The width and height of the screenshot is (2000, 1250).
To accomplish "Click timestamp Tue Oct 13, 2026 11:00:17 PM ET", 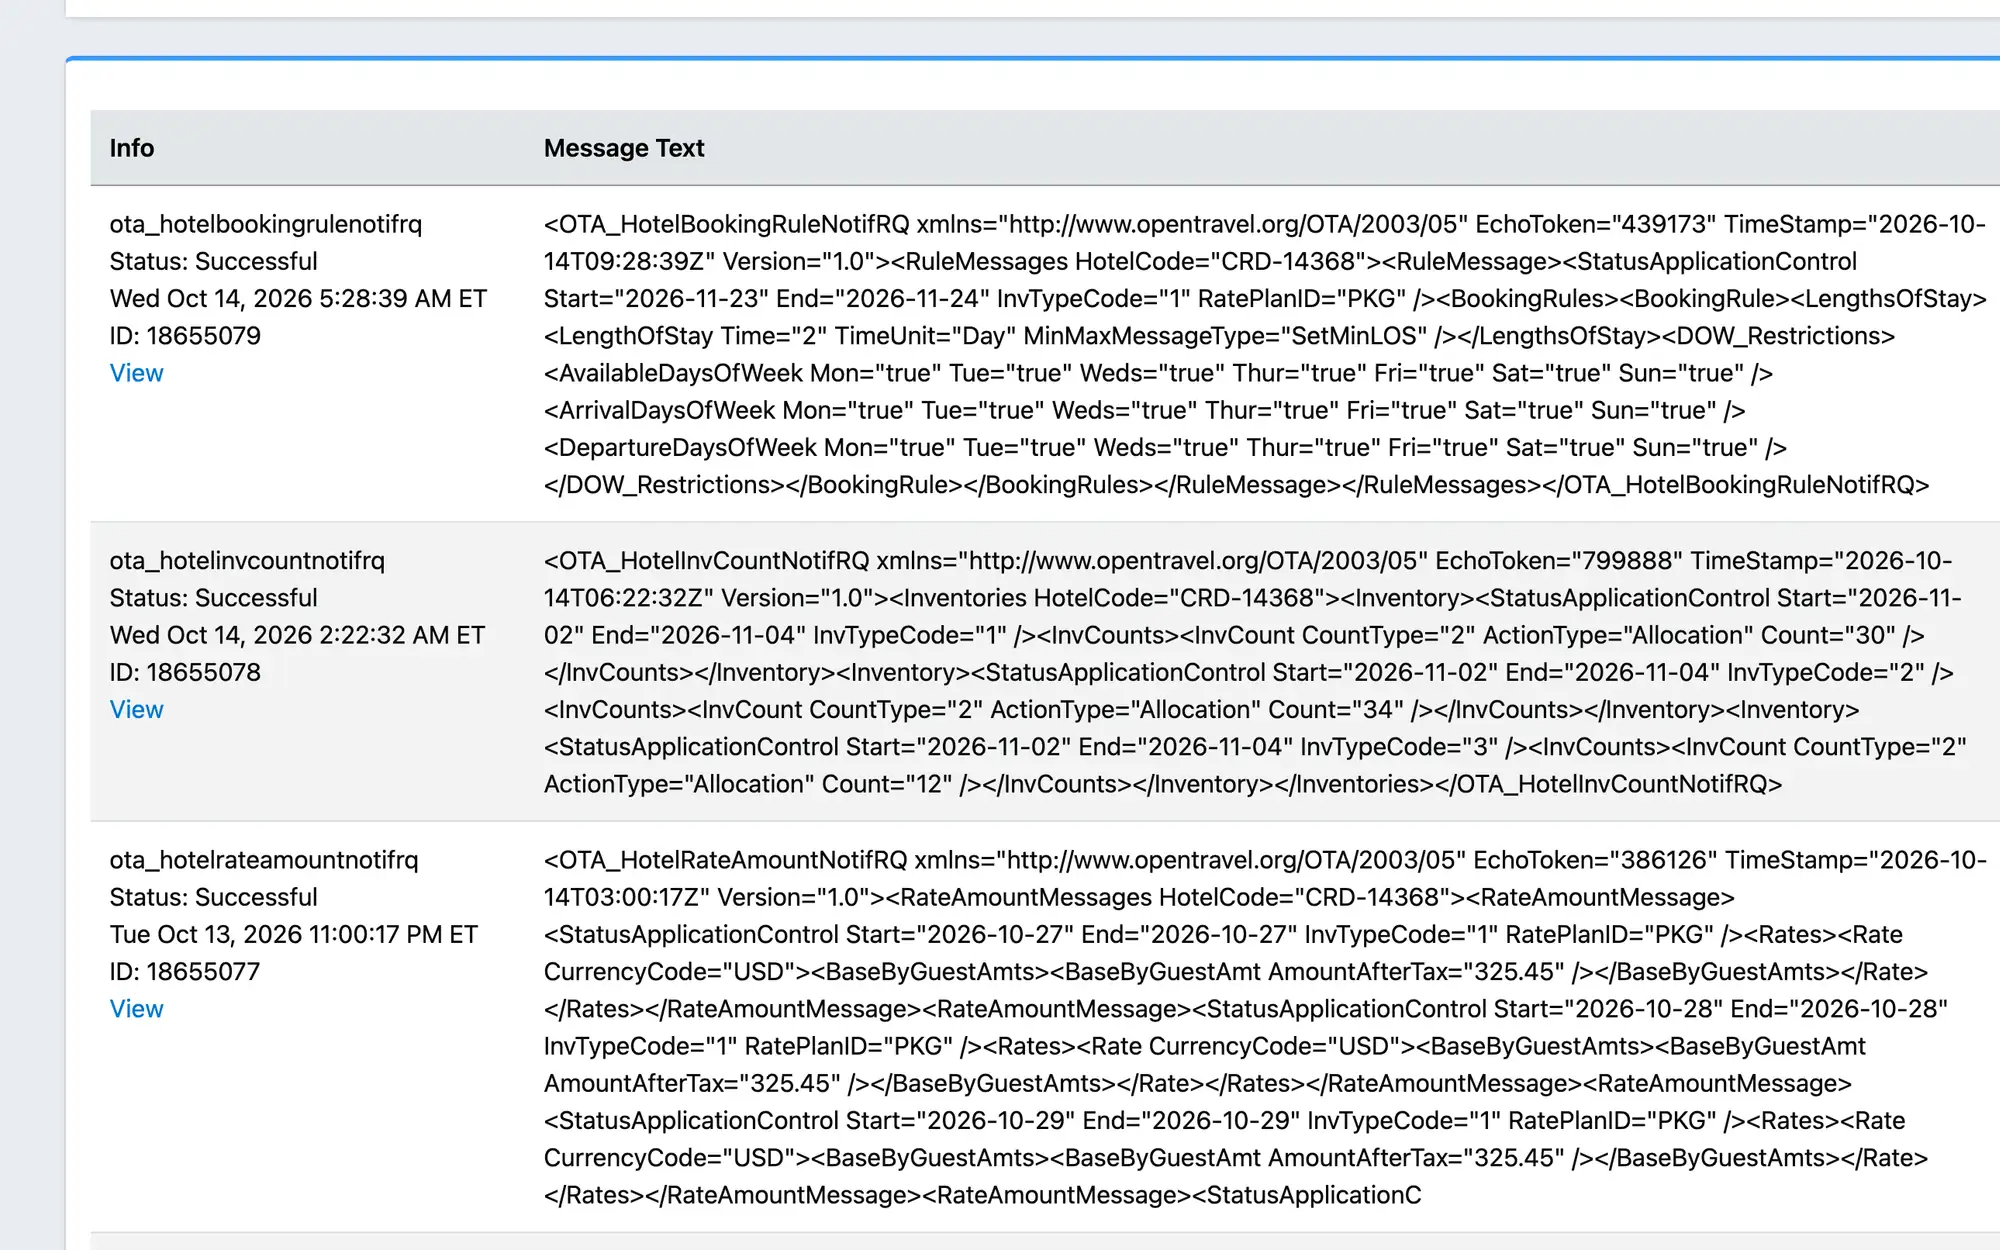I will tap(294, 935).
